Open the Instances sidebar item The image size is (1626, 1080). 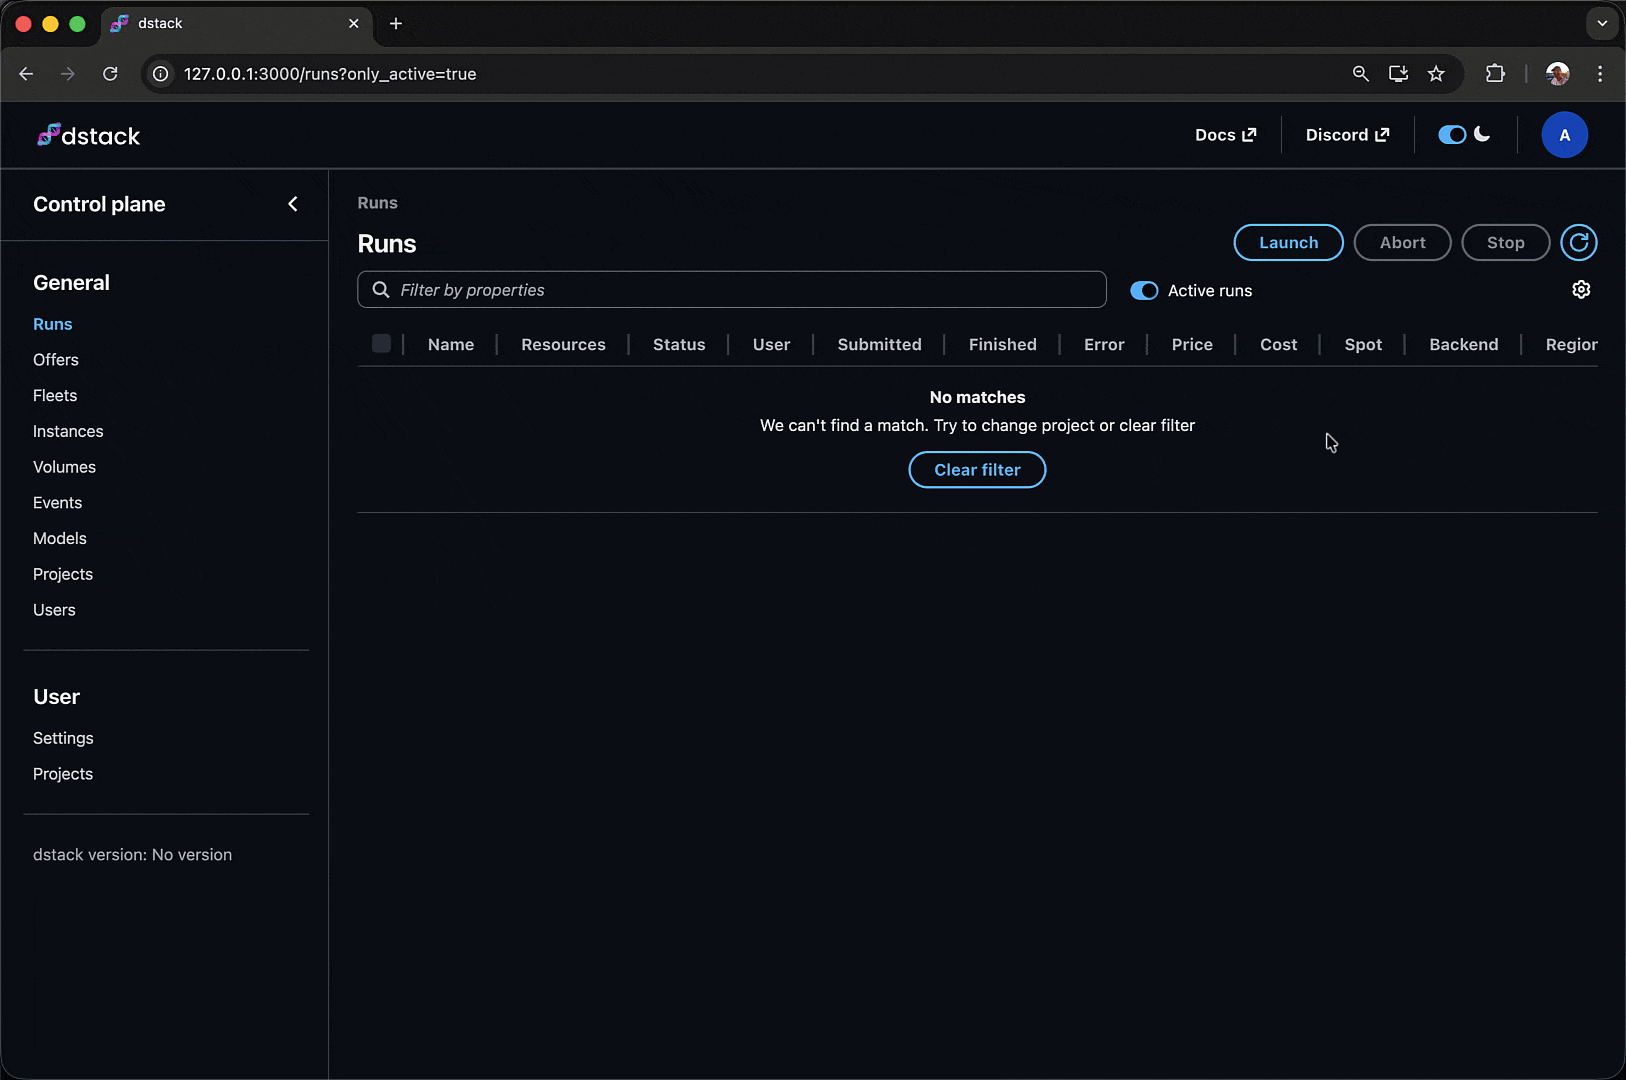(x=68, y=432)
